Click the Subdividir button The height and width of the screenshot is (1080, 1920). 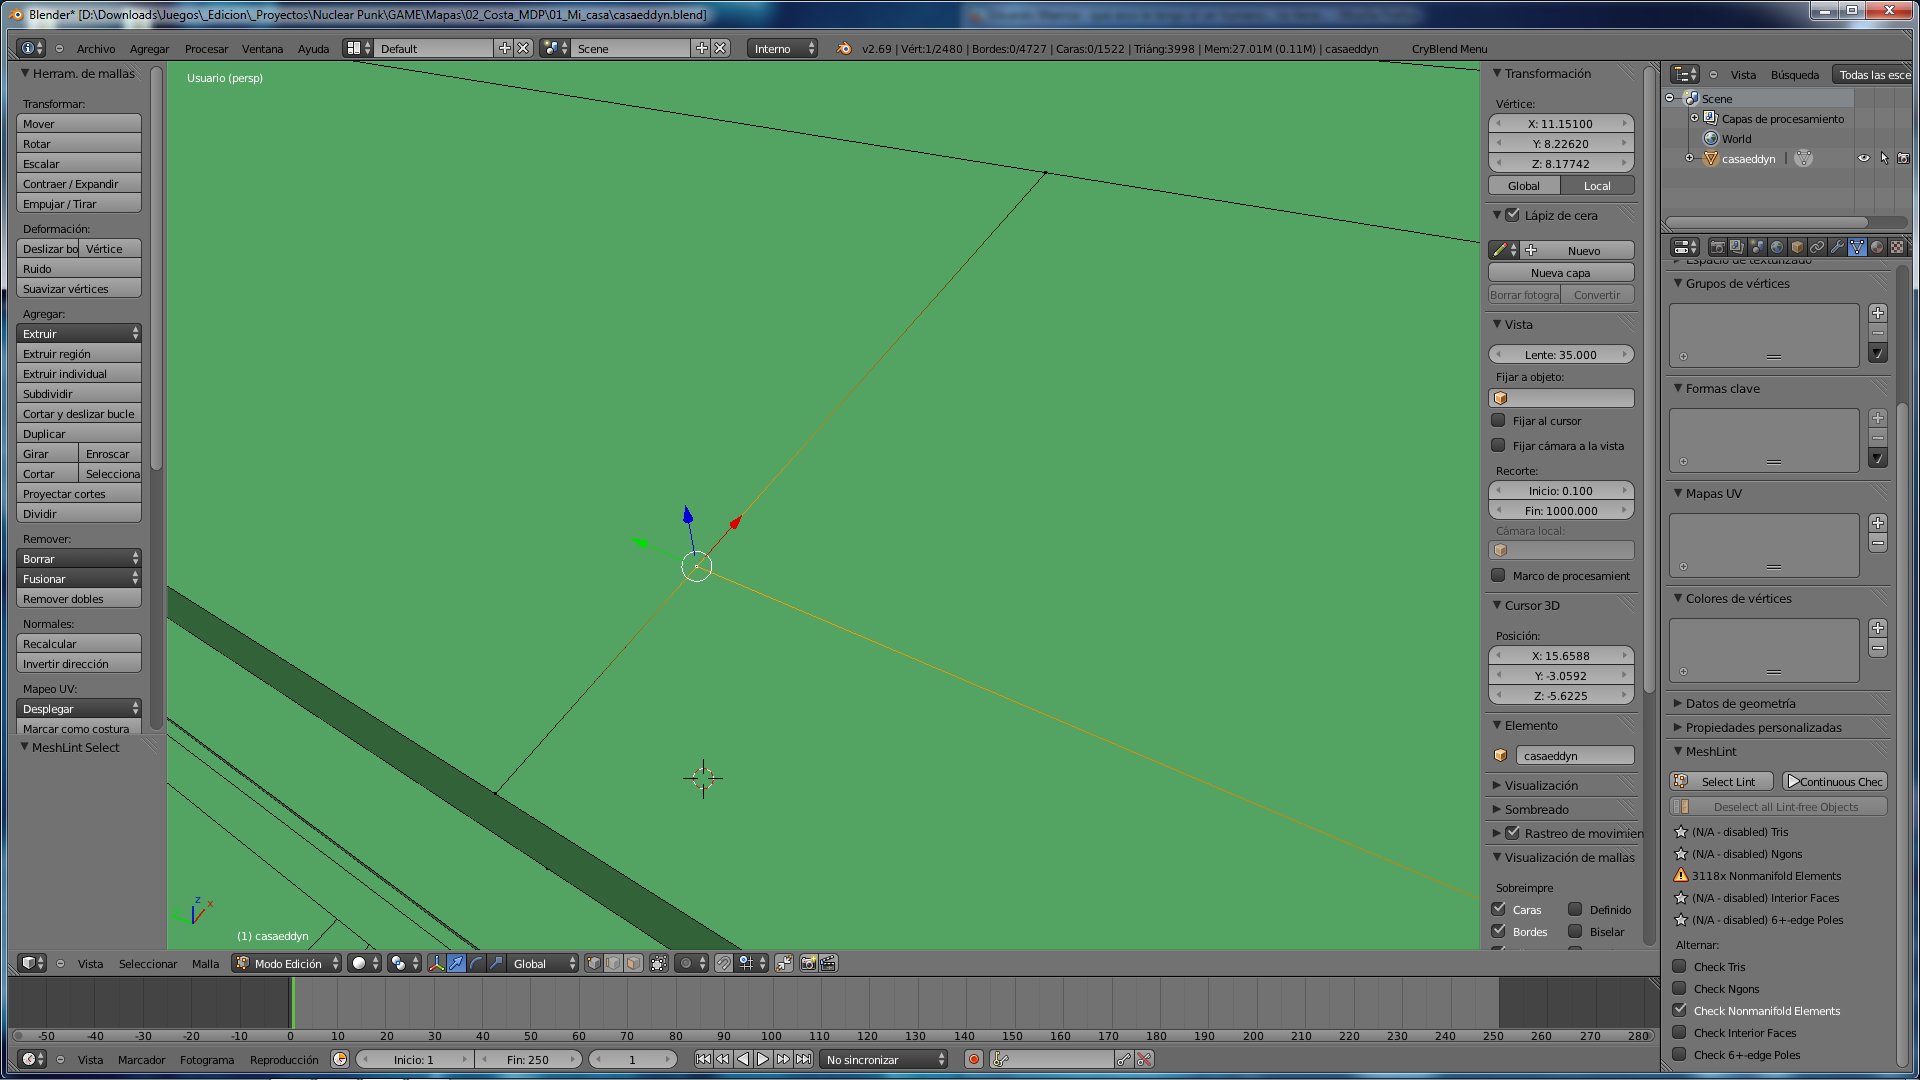78,394
